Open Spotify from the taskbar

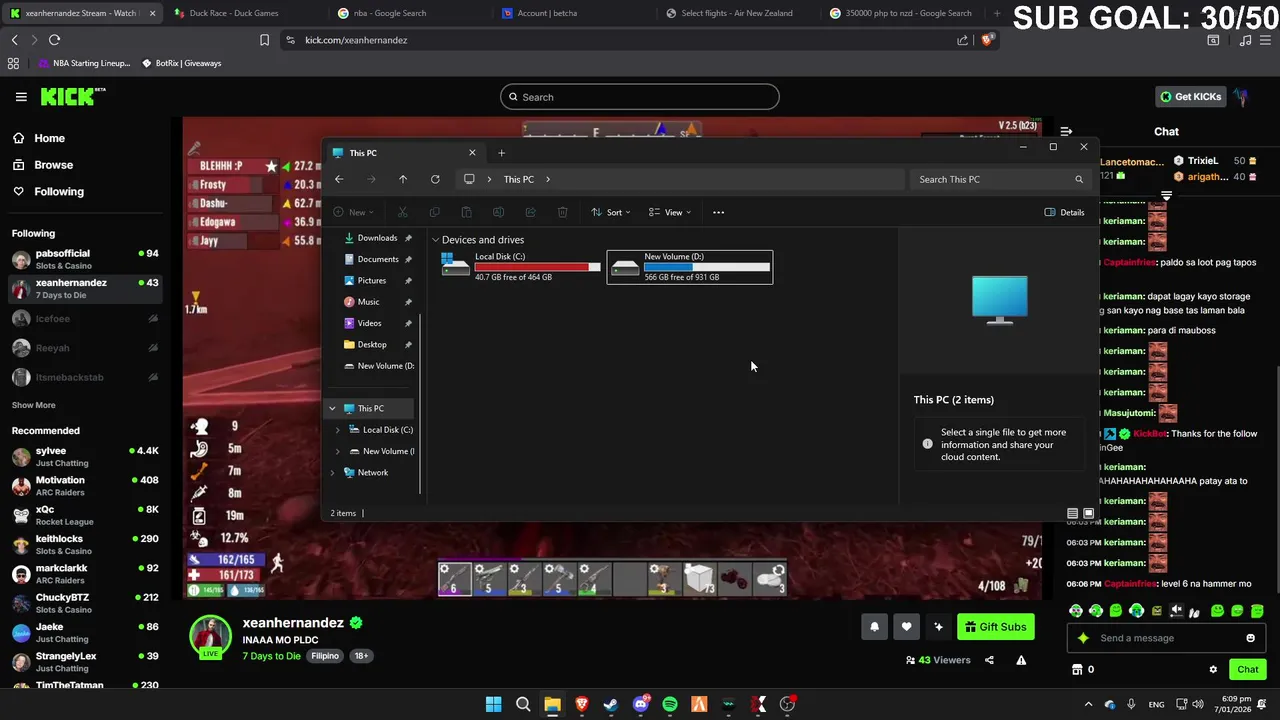pyautogui.click(x=670, y=704)
